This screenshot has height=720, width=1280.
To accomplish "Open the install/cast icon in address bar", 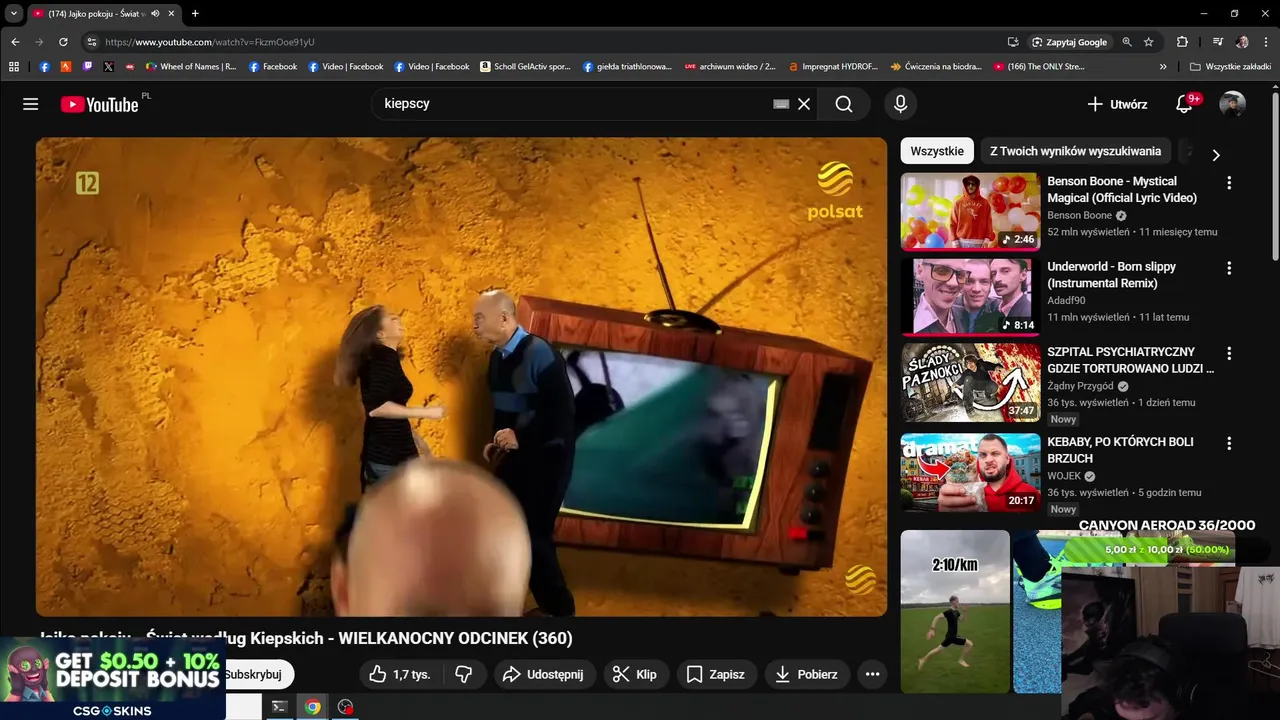I will pyautogui.click(x=1013, y=42).
